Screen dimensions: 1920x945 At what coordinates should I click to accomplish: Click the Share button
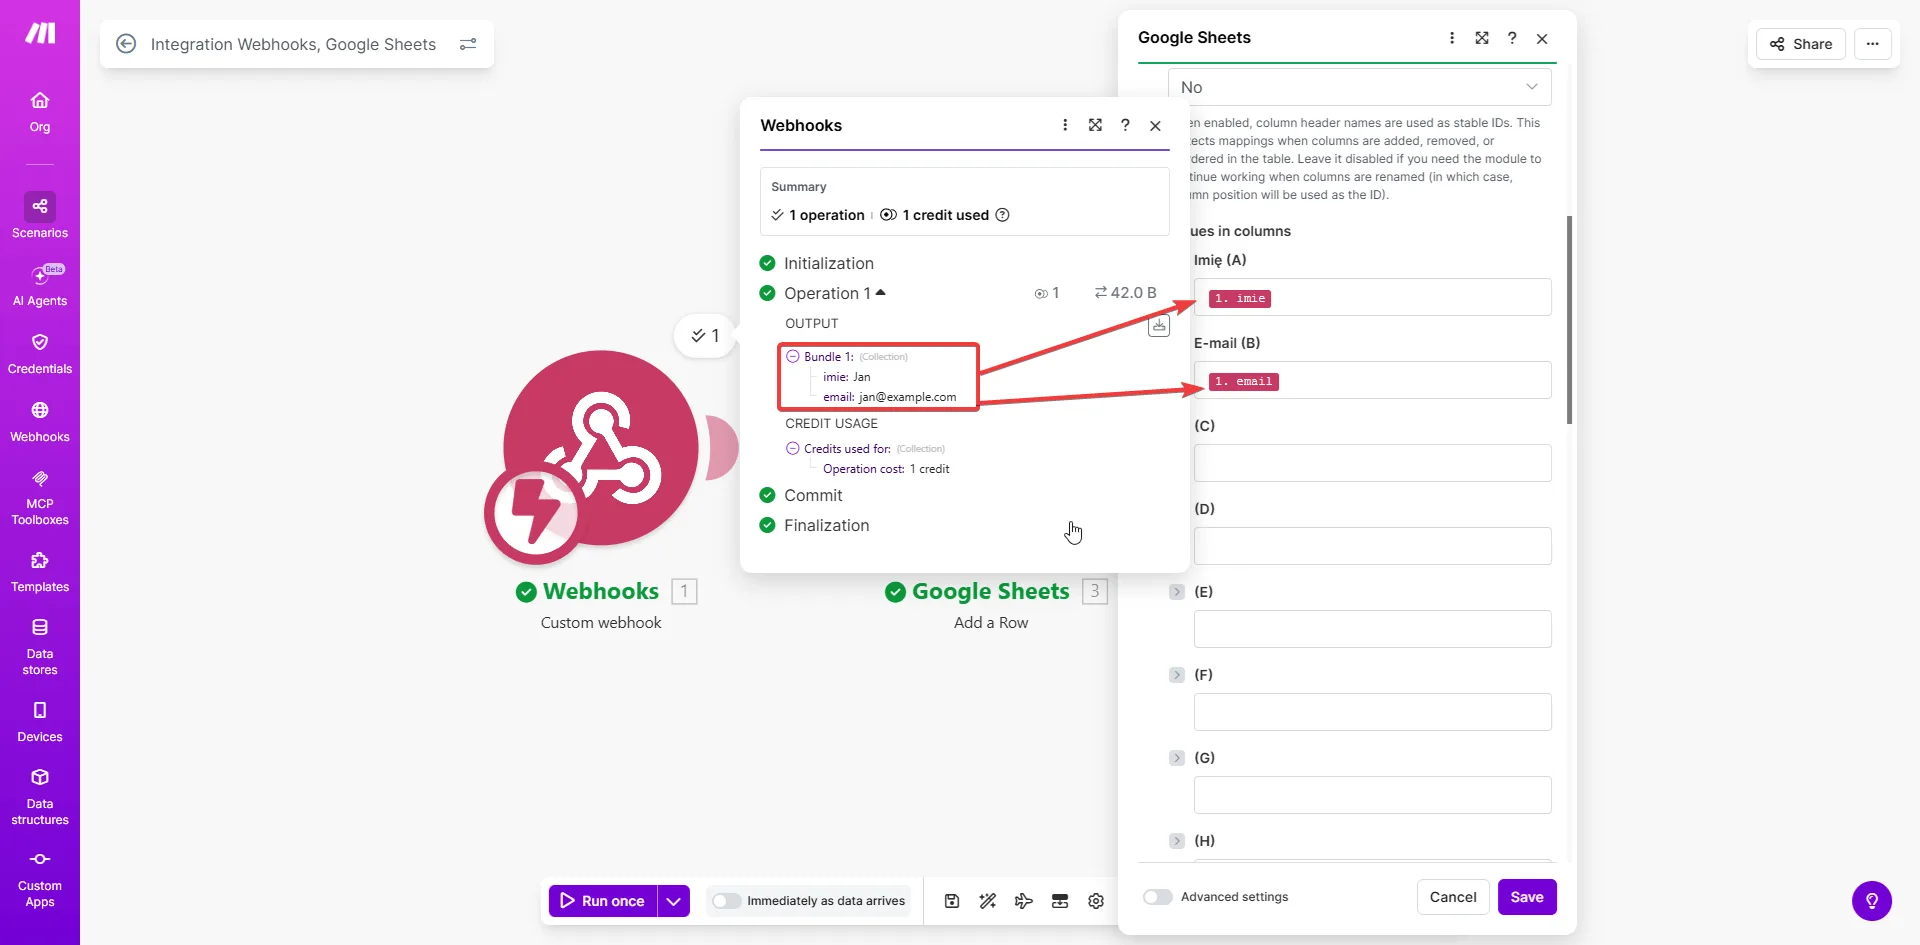1801,44
